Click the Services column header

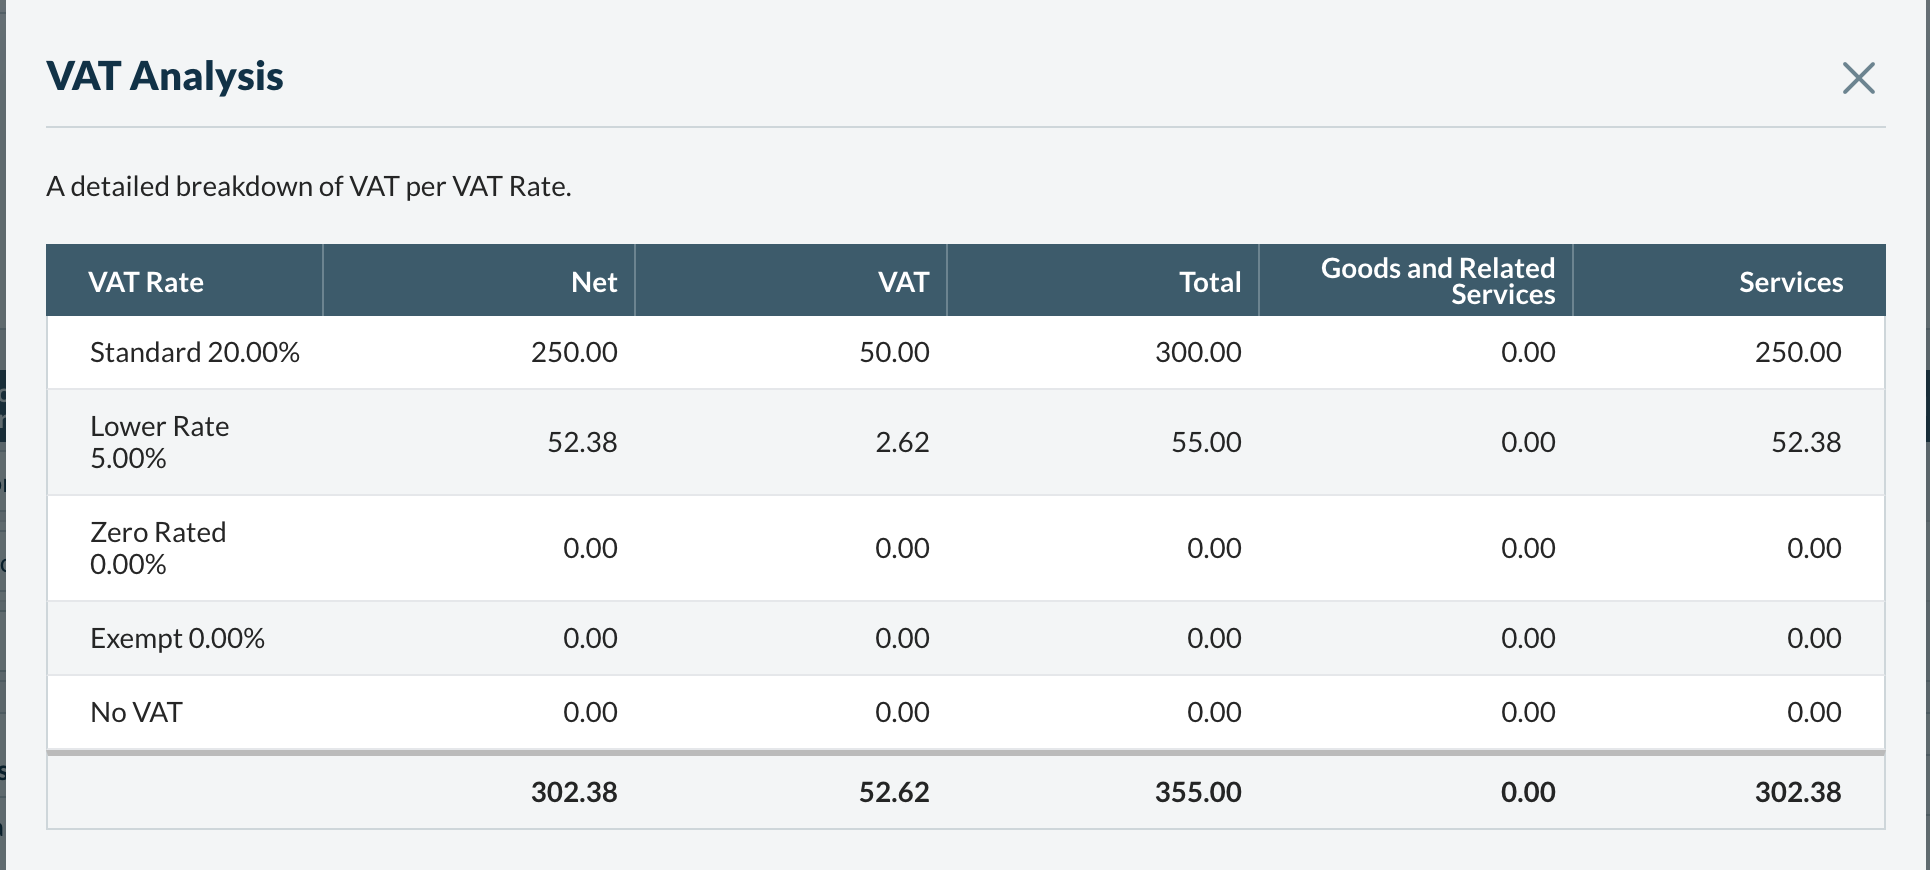[1790, 282]
